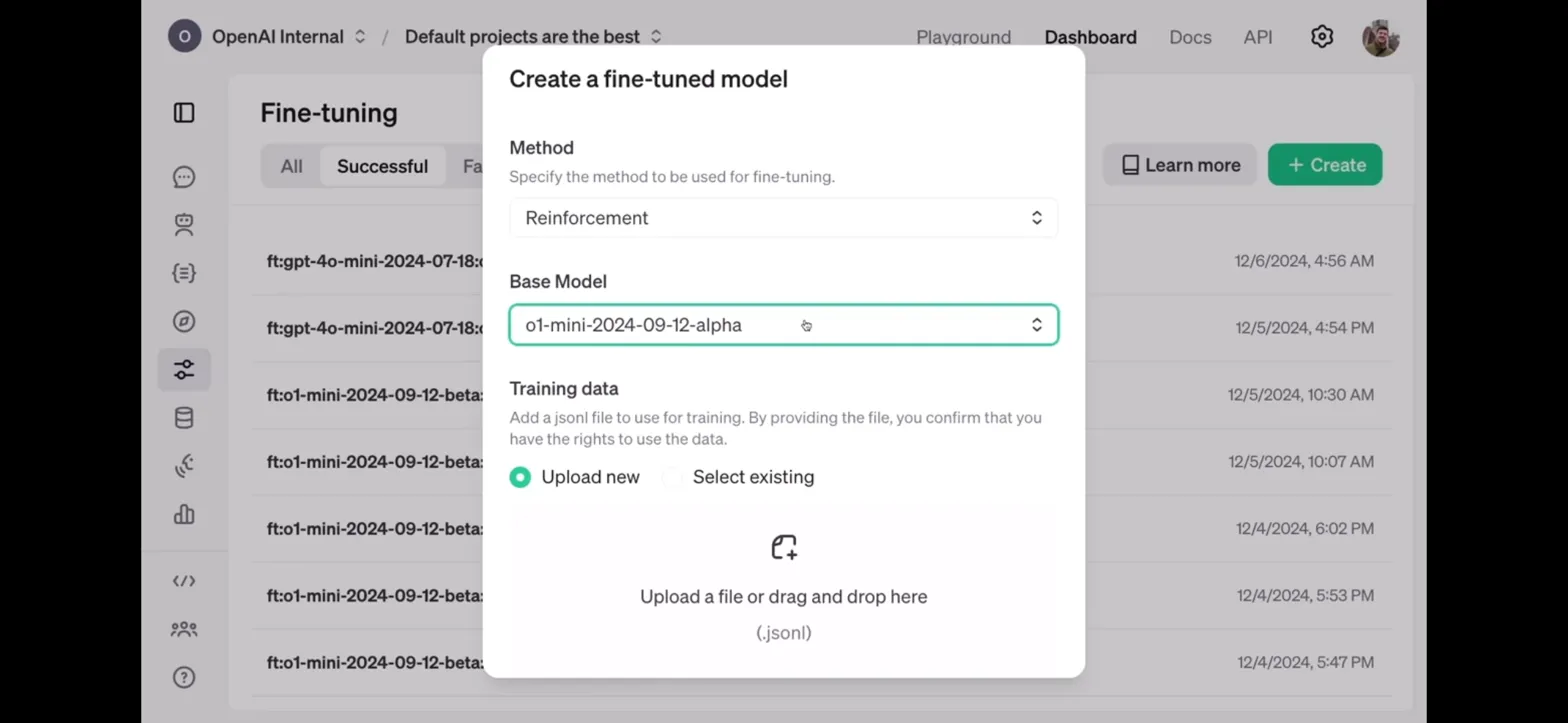Screen dimensions: 1568x723
Task: Choose the Select existing radio option
Action: (x=672, y=477)
